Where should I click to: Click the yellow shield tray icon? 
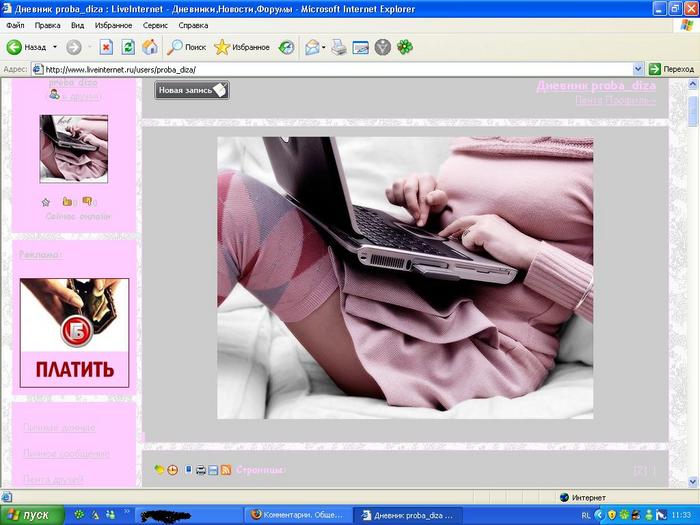click(612, 515)
